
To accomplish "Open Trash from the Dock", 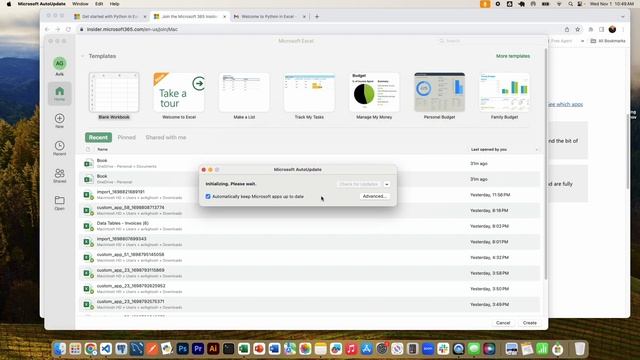I will pos(580,349).
